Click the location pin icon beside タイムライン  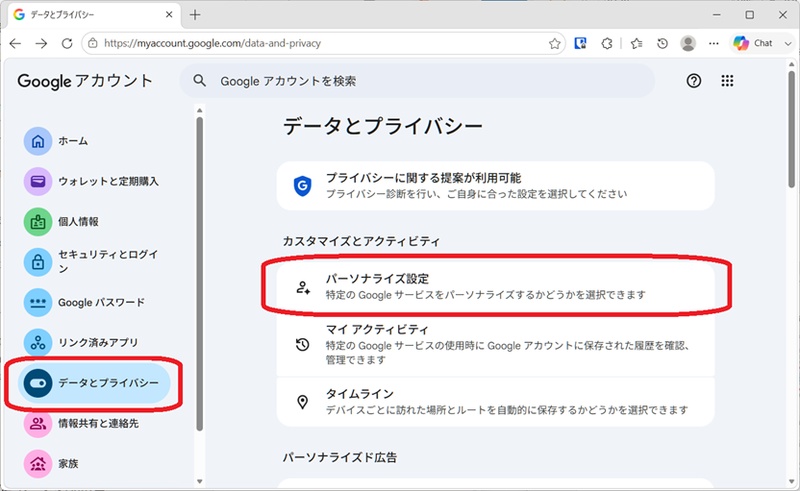point(303,402)
